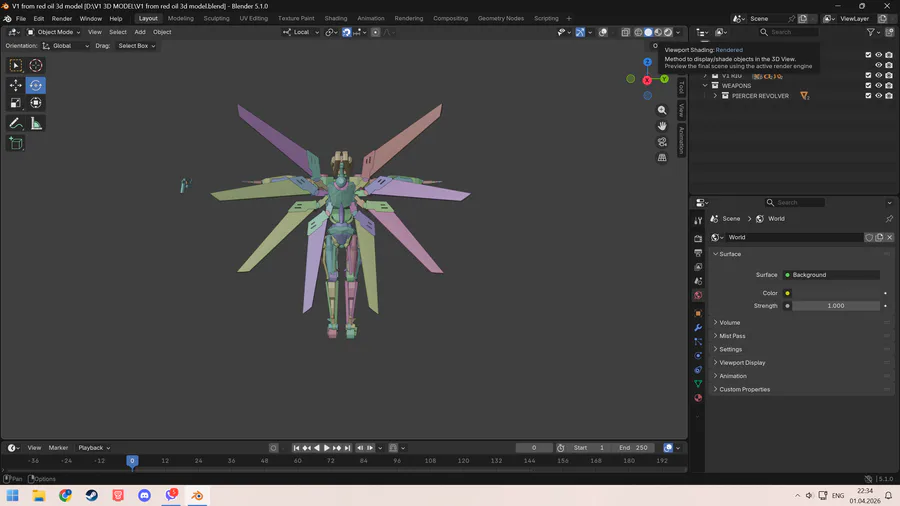Toggle snapping magnet in header
Screen dimensions: 900x506
[x=347, y=32]
